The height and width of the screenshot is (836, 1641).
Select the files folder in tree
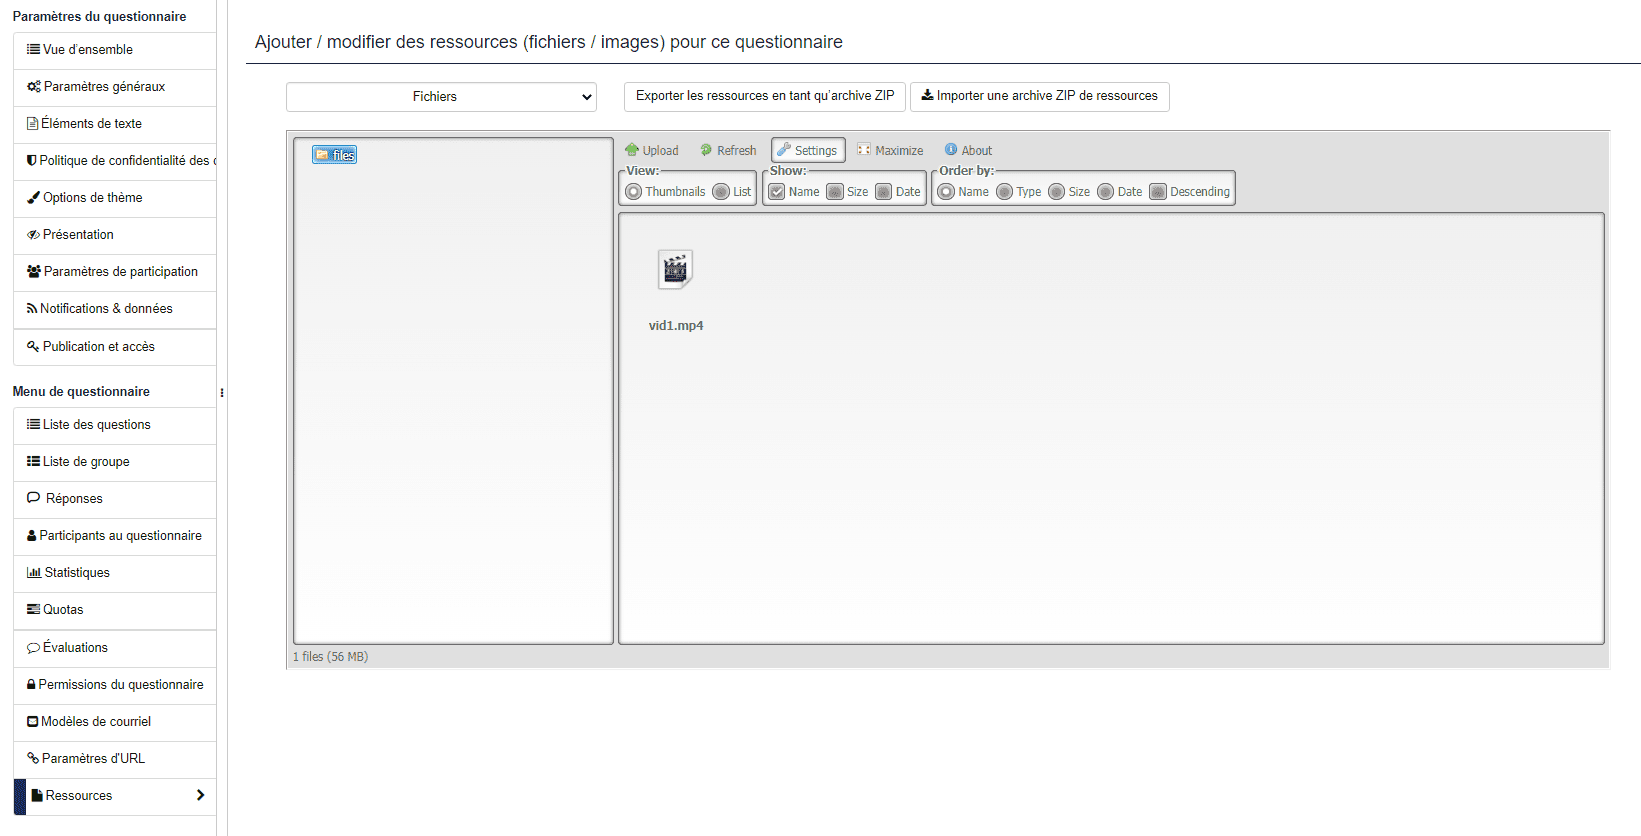pyautogui.click(x=334, y=155)
